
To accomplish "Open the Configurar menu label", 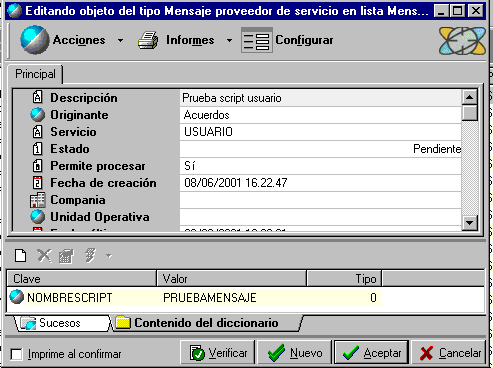I will tap(304, 40).
